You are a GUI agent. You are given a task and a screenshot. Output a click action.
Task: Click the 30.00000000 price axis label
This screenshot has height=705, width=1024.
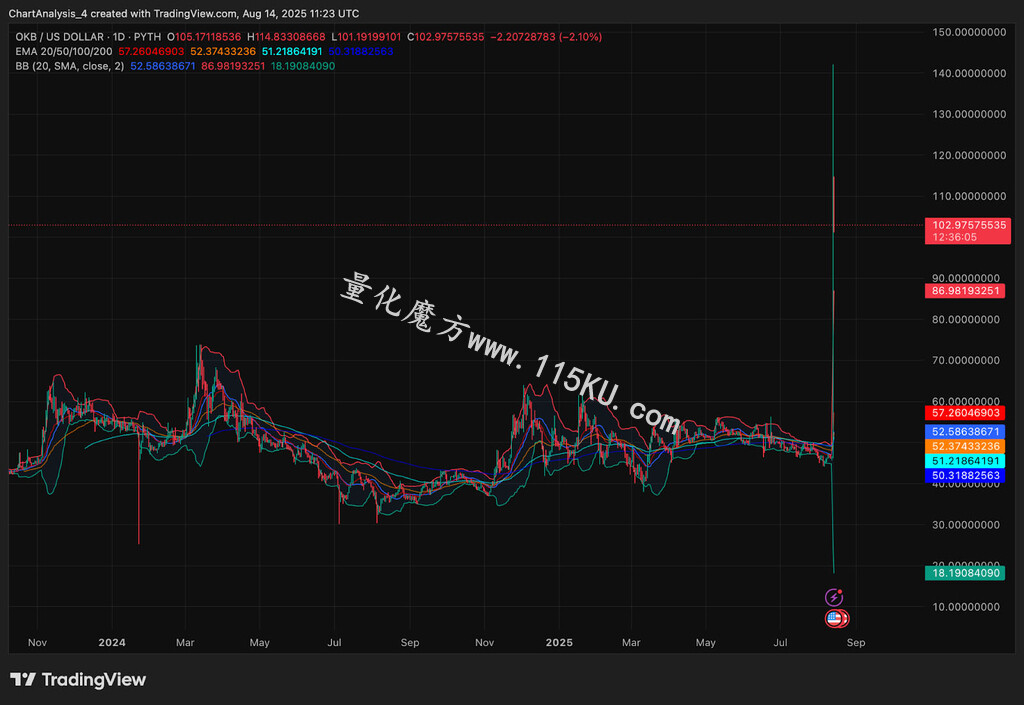tap(966, 525)
